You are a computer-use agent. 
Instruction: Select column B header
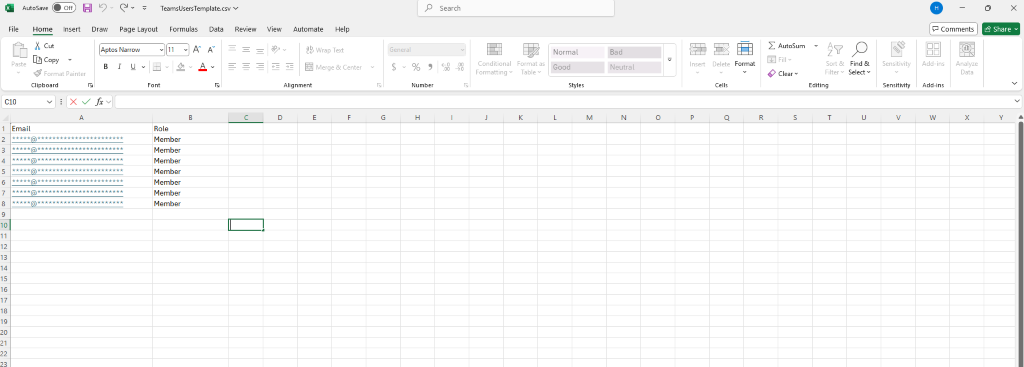coord(190,118)
